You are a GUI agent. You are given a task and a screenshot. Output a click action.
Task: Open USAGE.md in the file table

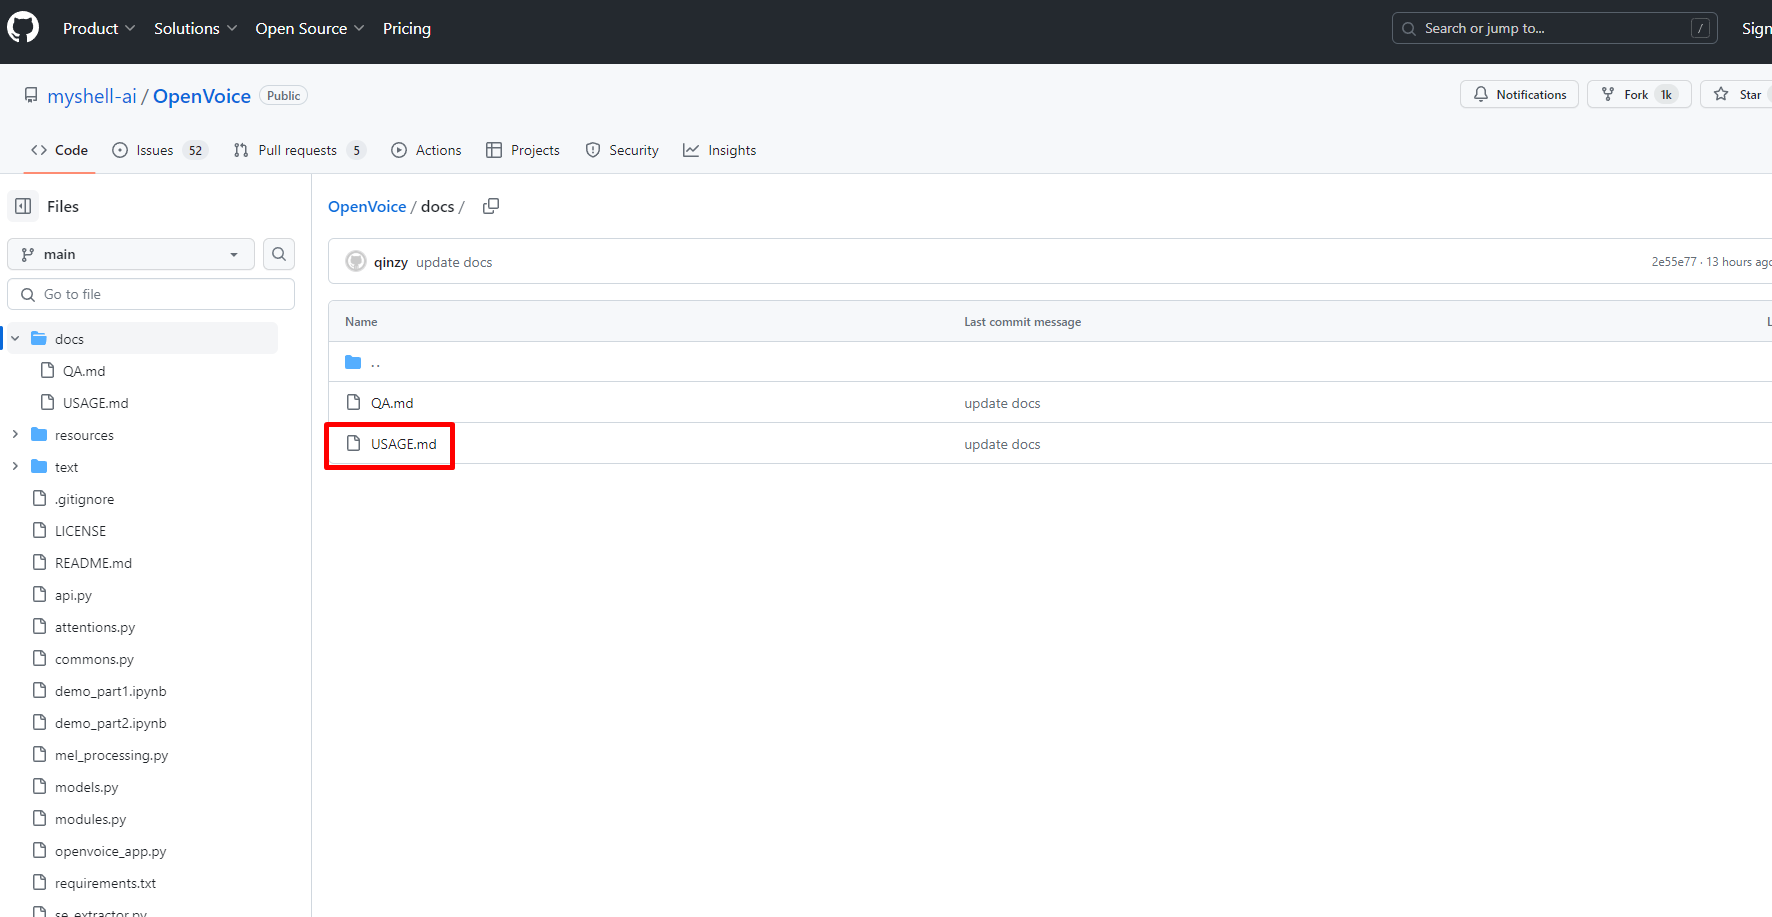coord(404,444)
